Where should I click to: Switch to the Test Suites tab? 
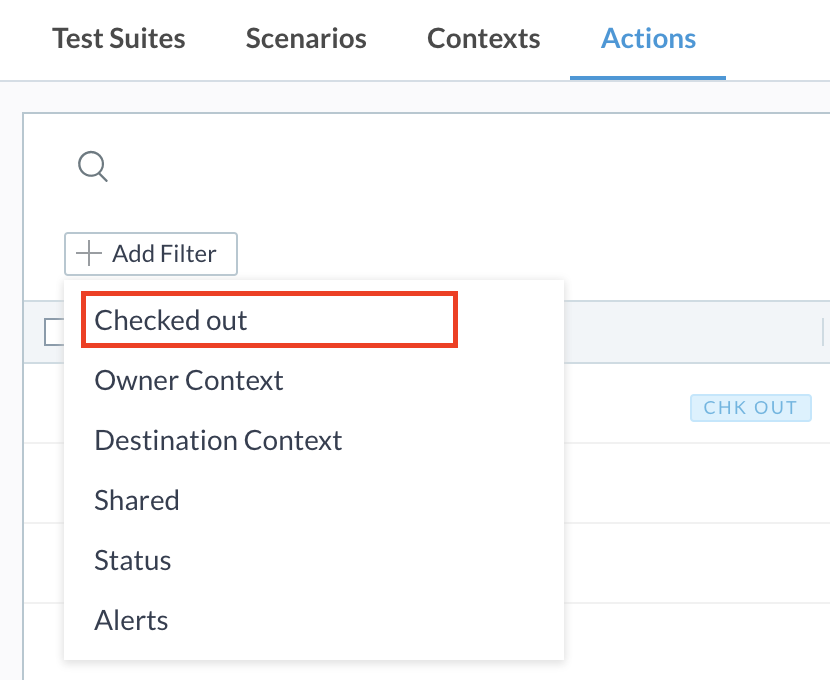119,39
